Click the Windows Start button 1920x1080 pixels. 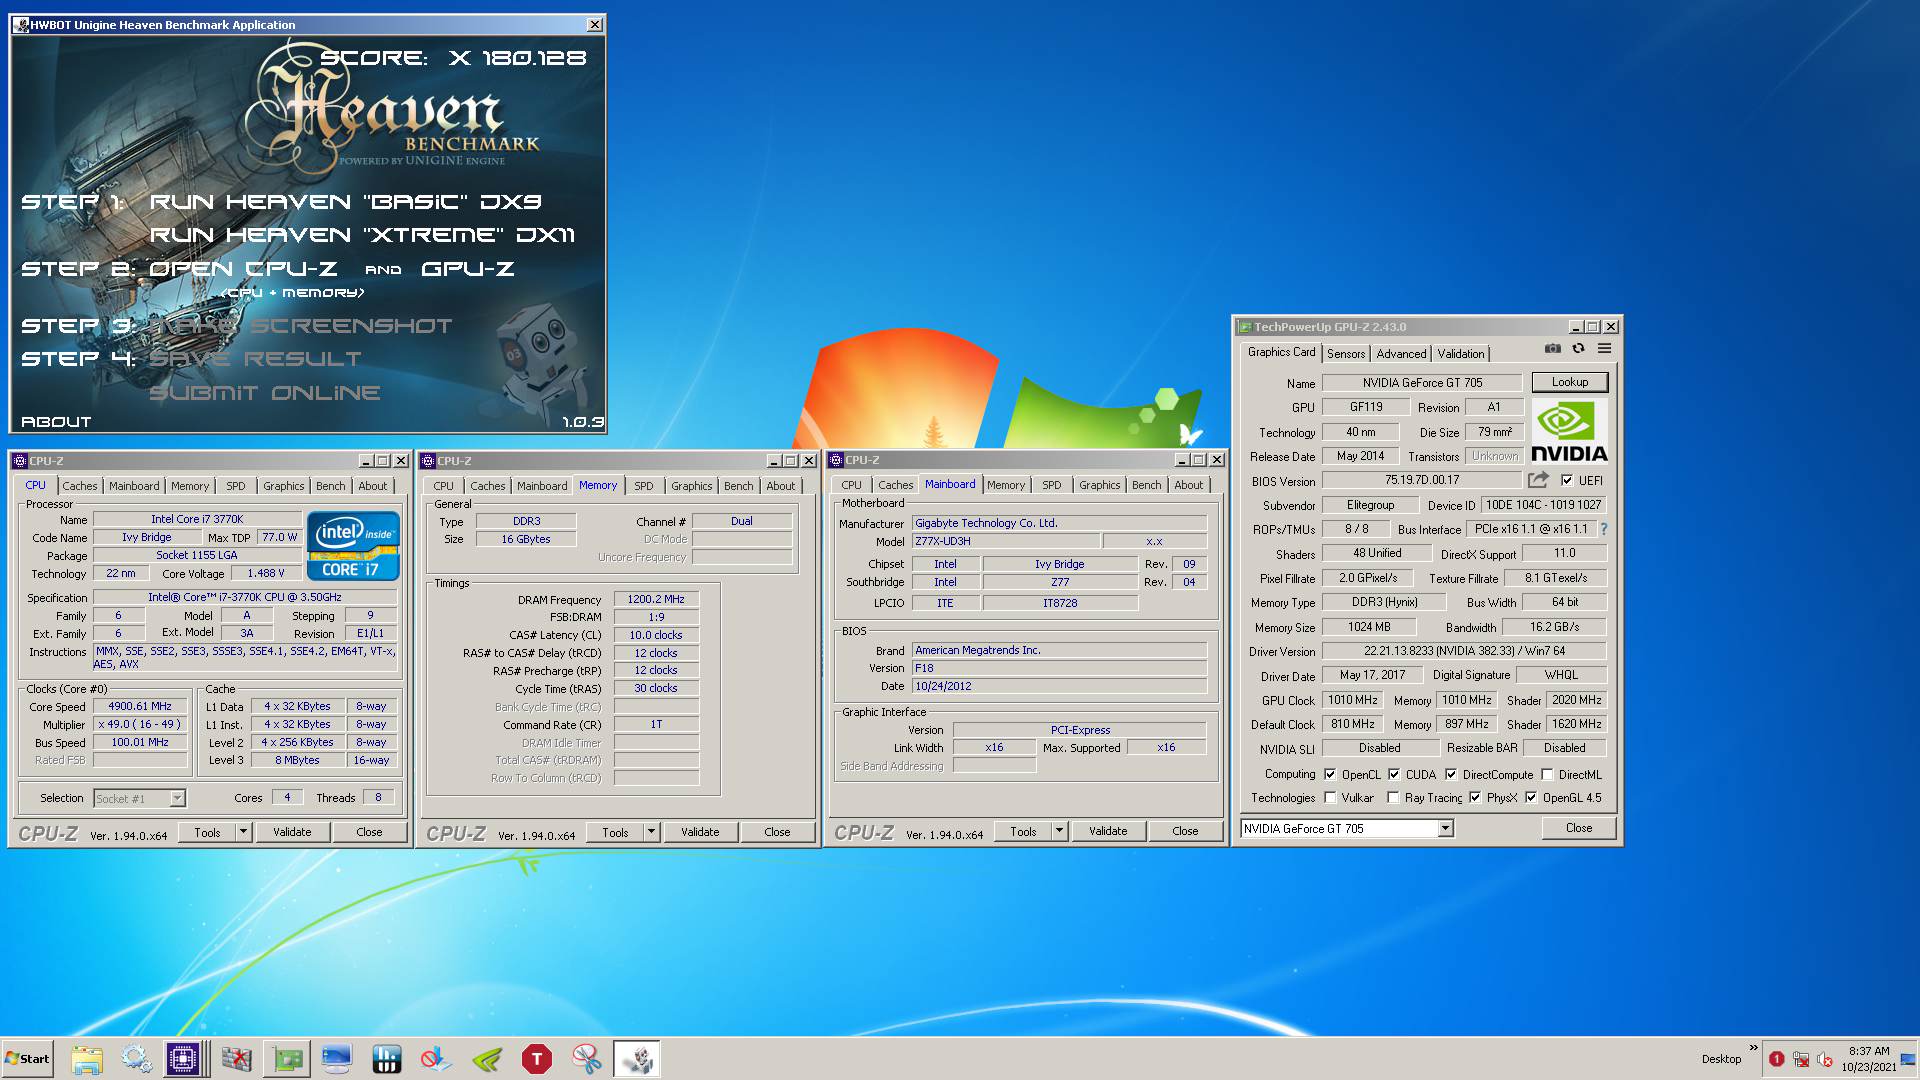27,1059
